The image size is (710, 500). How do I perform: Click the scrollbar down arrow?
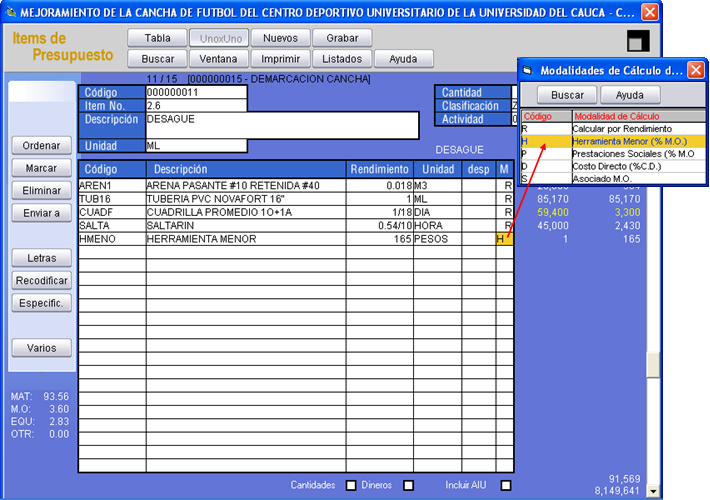click(653, 491)
